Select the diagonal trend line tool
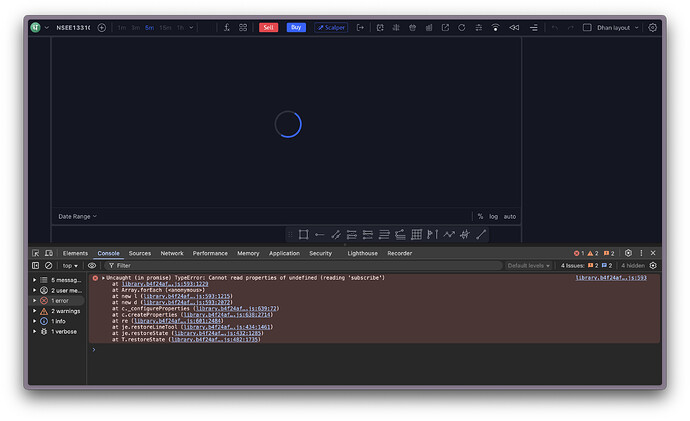This screenshot has width=690, height=421. [x=481, y=234]
